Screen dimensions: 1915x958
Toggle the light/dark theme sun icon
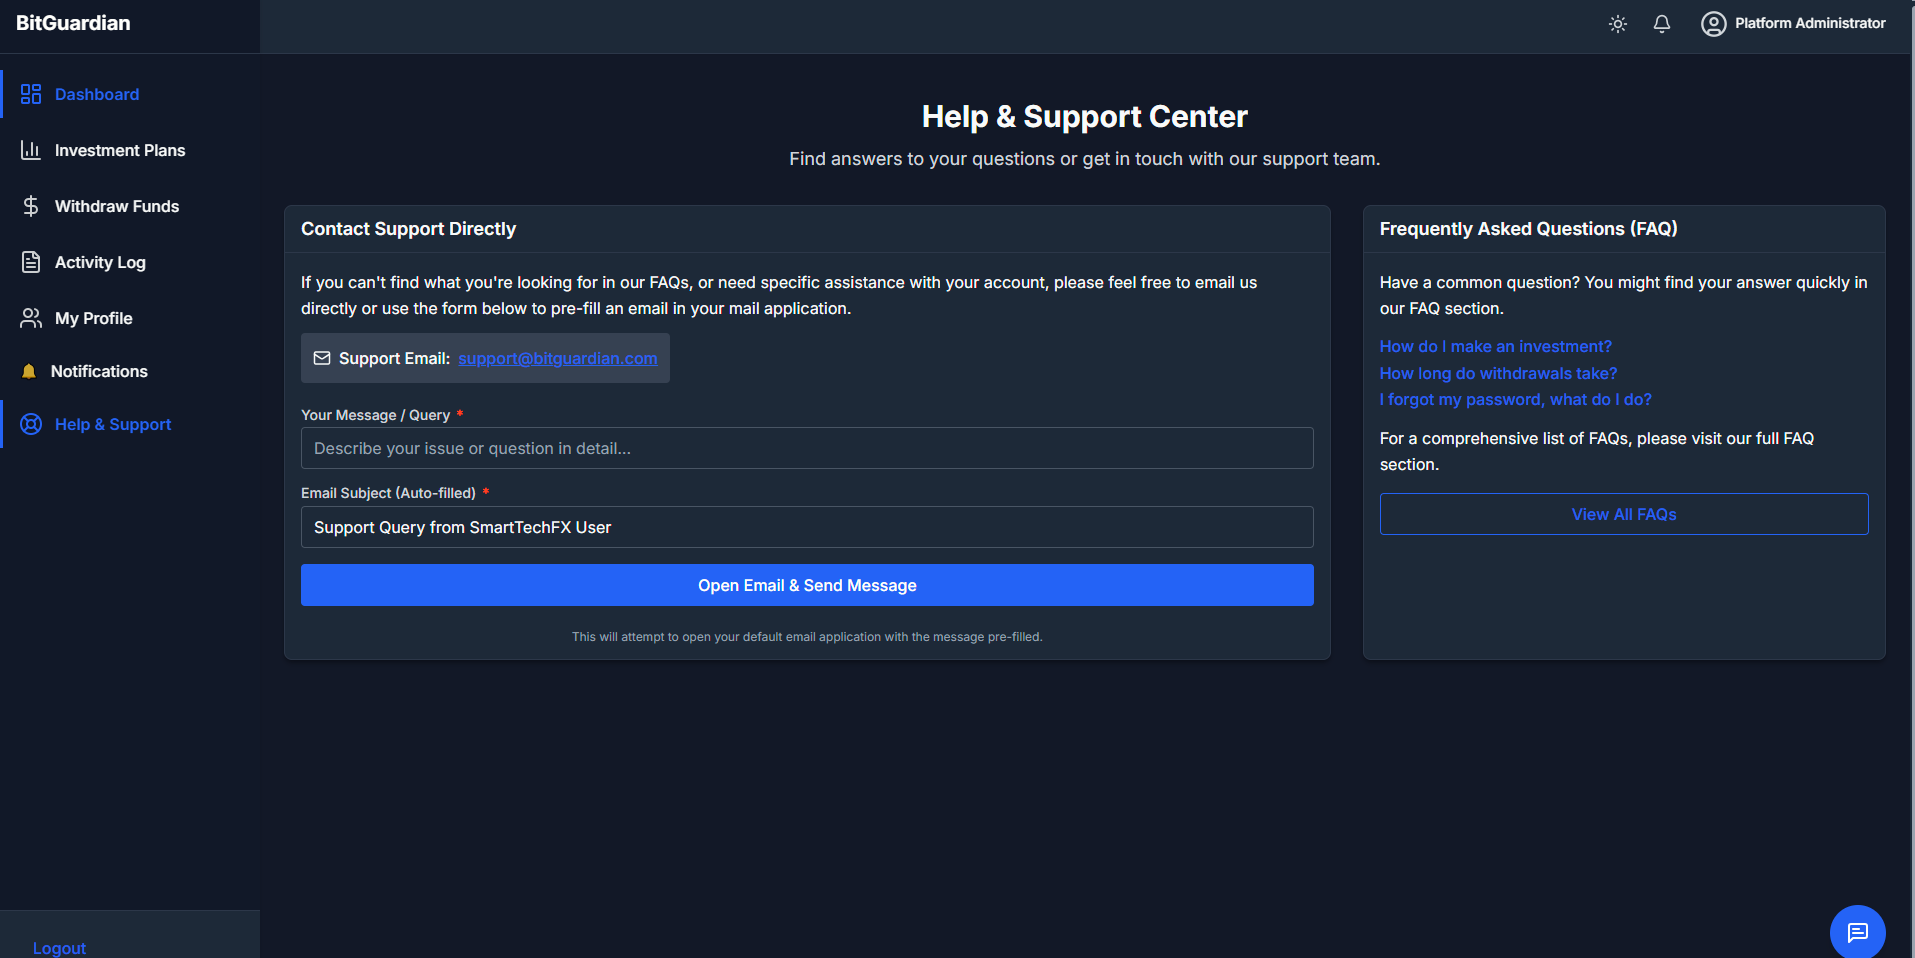pos(1617,24)
